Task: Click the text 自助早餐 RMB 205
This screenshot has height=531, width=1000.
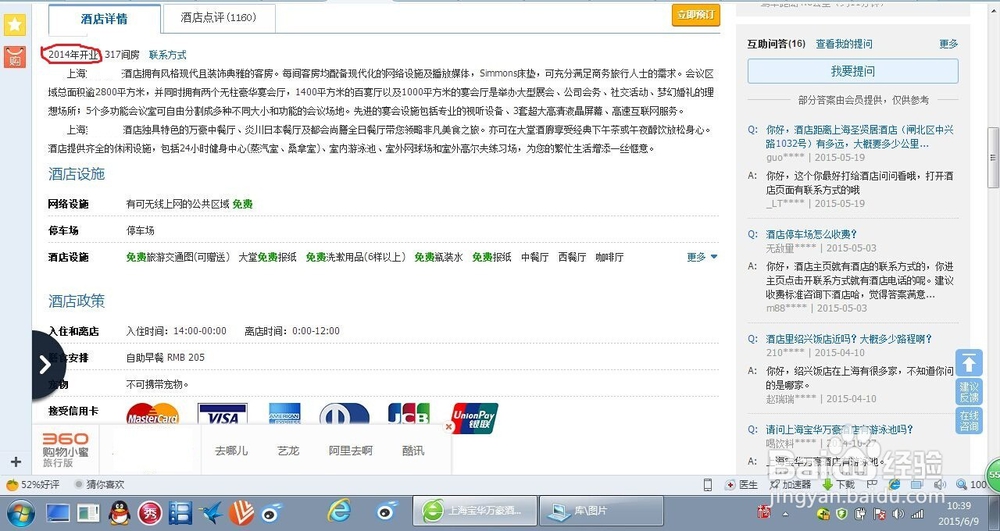Action: 165,358
